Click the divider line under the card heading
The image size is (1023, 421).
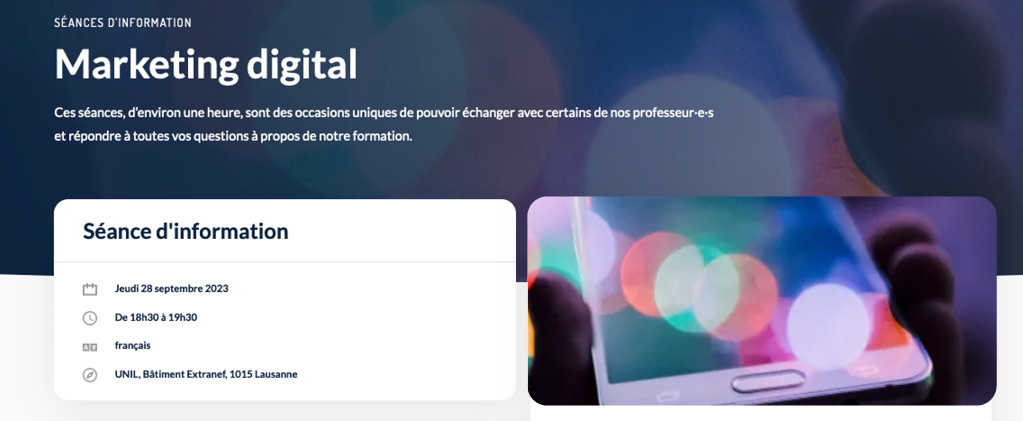pos(284,262)
